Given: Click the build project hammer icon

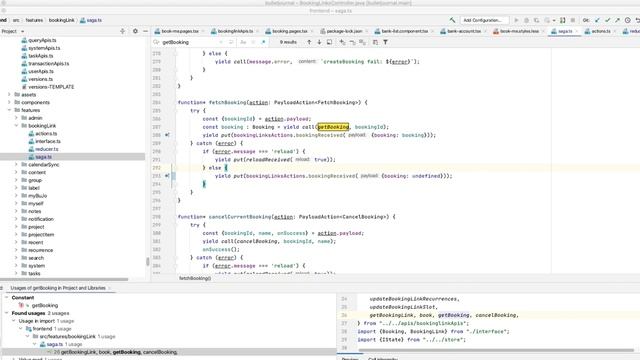Looking at the screenshot, I should coord(452,20).
